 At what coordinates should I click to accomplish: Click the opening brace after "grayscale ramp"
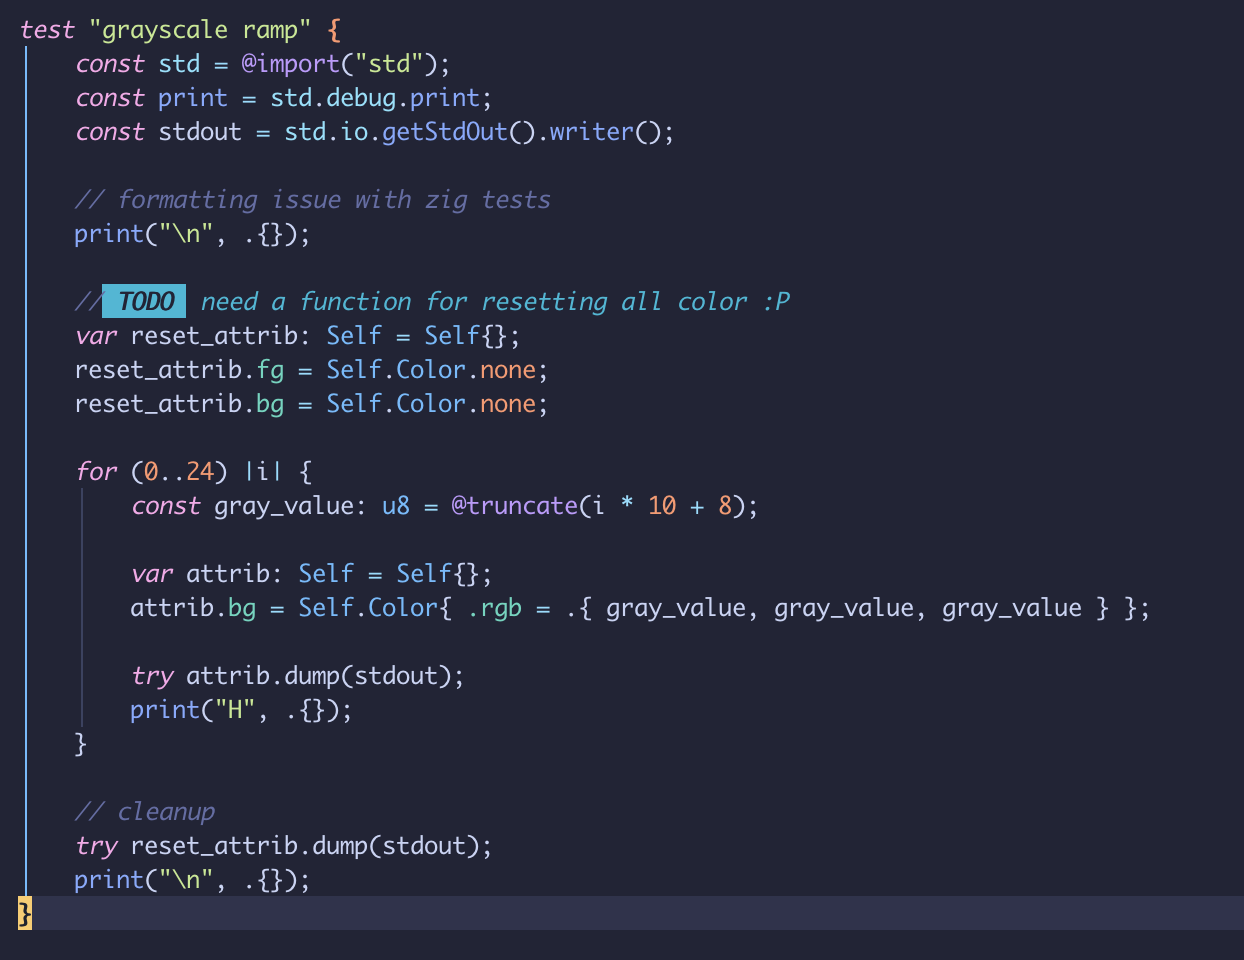point(334,30)
